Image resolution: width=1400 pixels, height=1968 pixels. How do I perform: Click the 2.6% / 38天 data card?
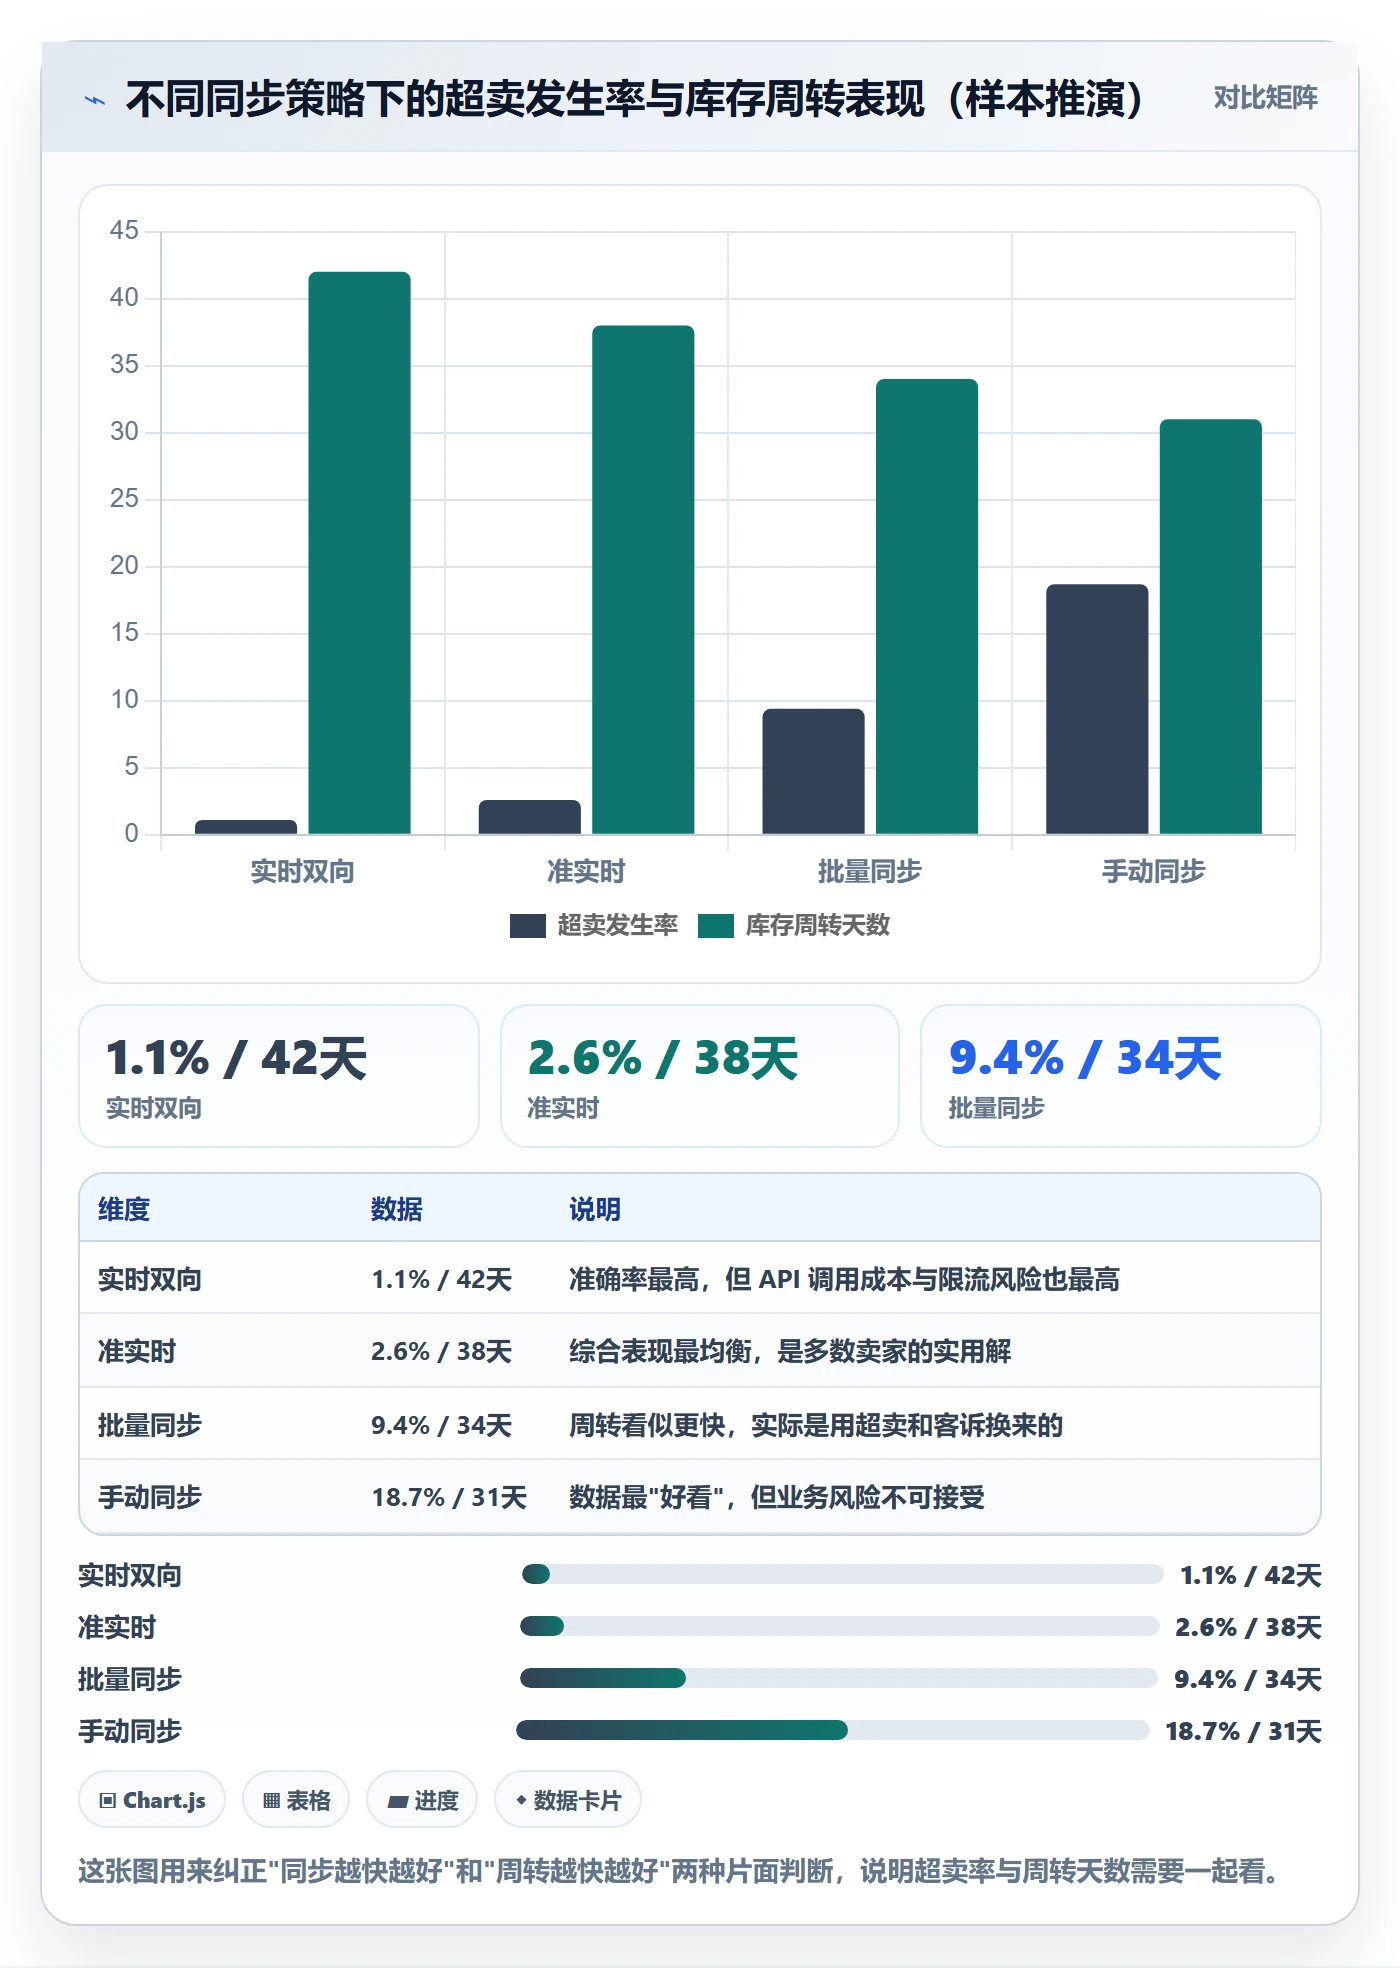tap(700, 1076)
